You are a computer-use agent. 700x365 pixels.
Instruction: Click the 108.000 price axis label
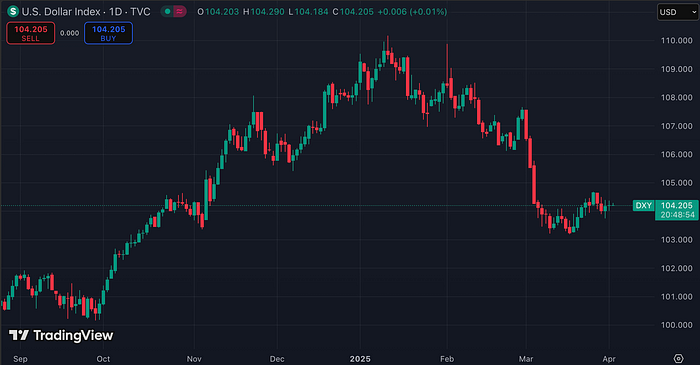point(677,97)
